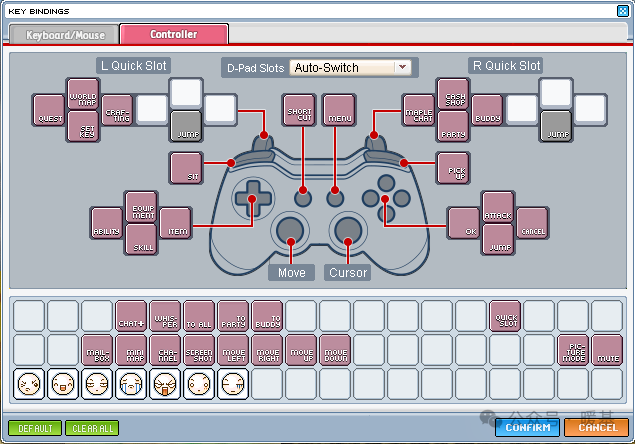Pick the To Party chat key
Screen dimensions: 635x444
(233, 316)
